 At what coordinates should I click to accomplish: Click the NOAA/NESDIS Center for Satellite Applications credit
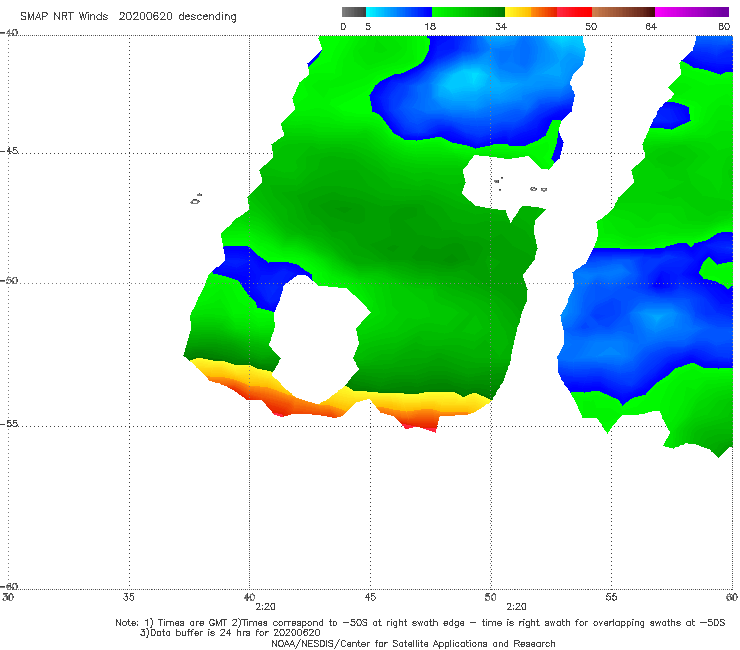coord(413,643)
